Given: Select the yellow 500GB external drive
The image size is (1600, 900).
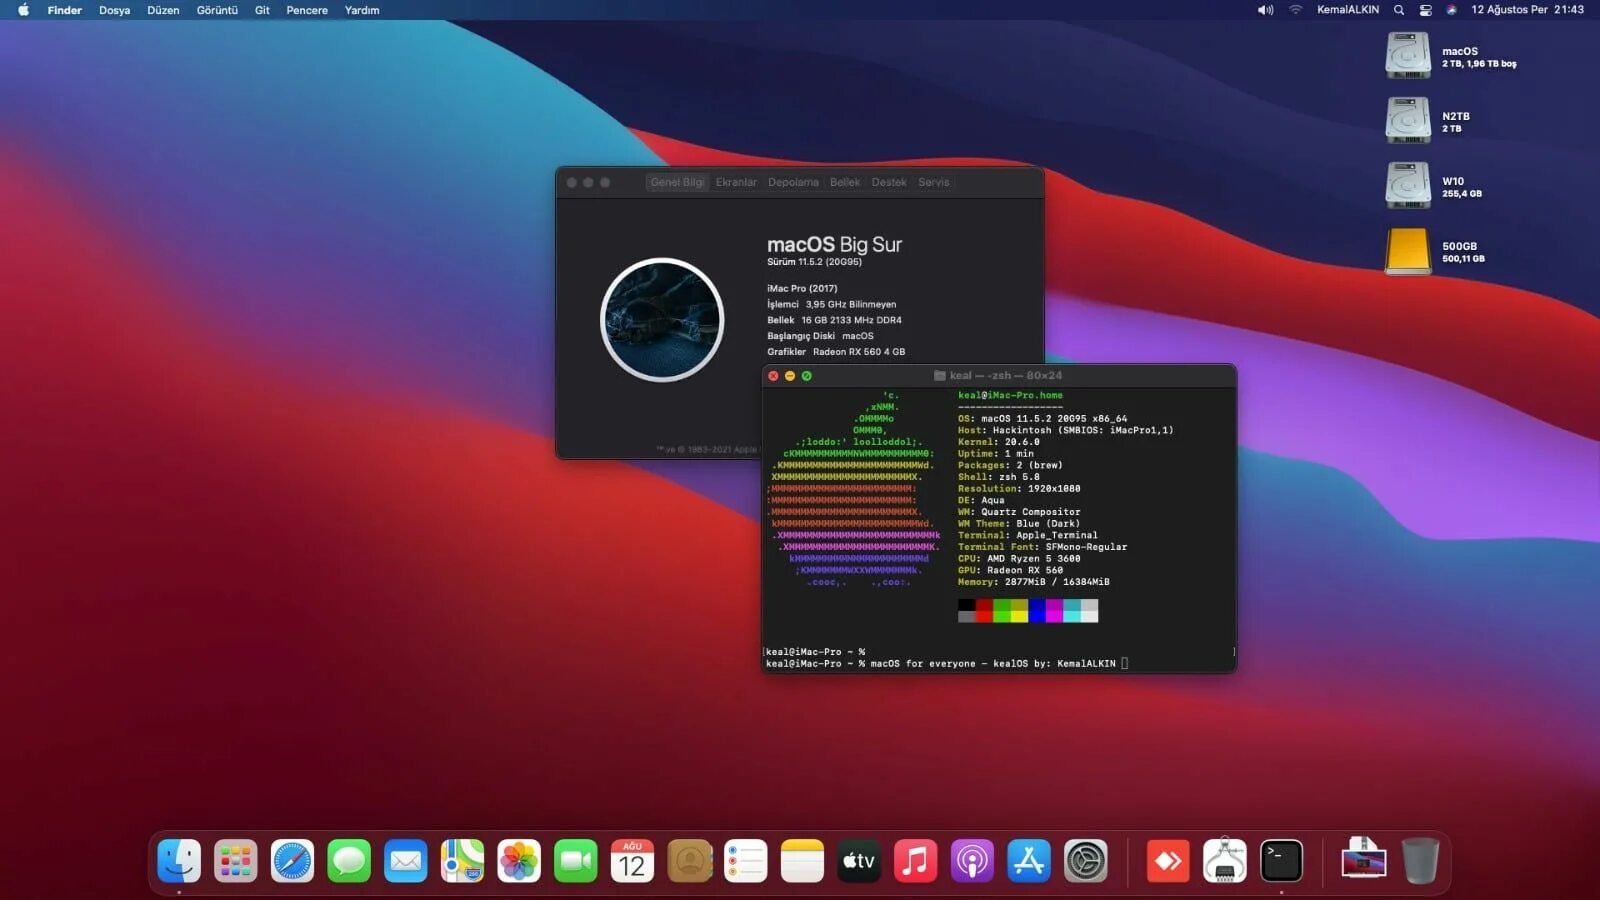Looking at the screenshot, I should 1408,251.
